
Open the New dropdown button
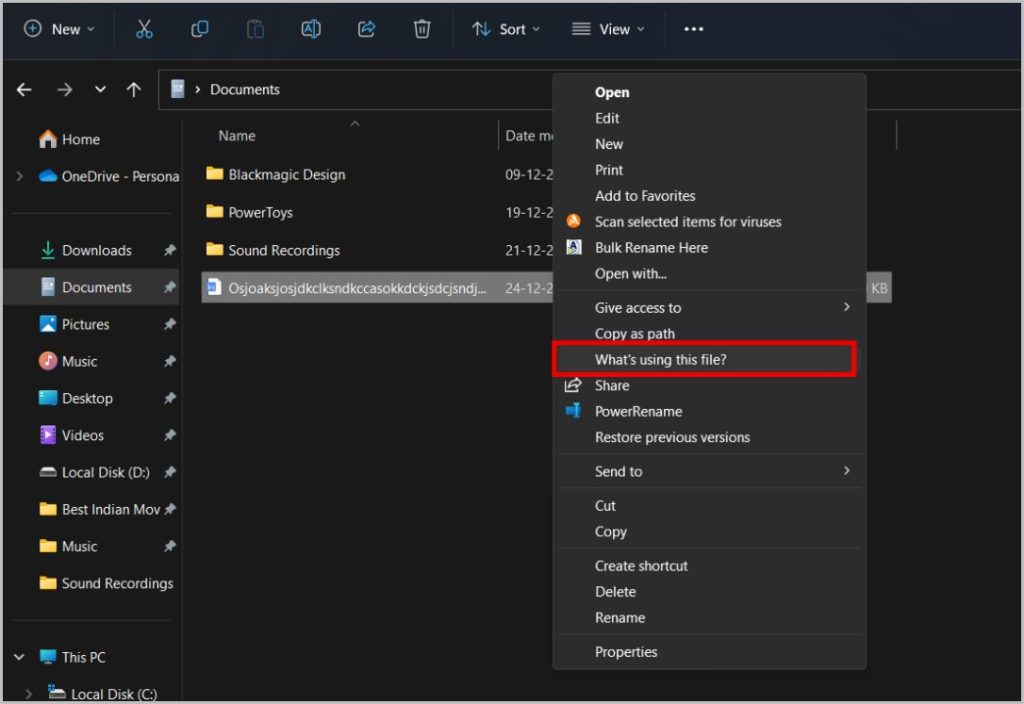point(59,29)
